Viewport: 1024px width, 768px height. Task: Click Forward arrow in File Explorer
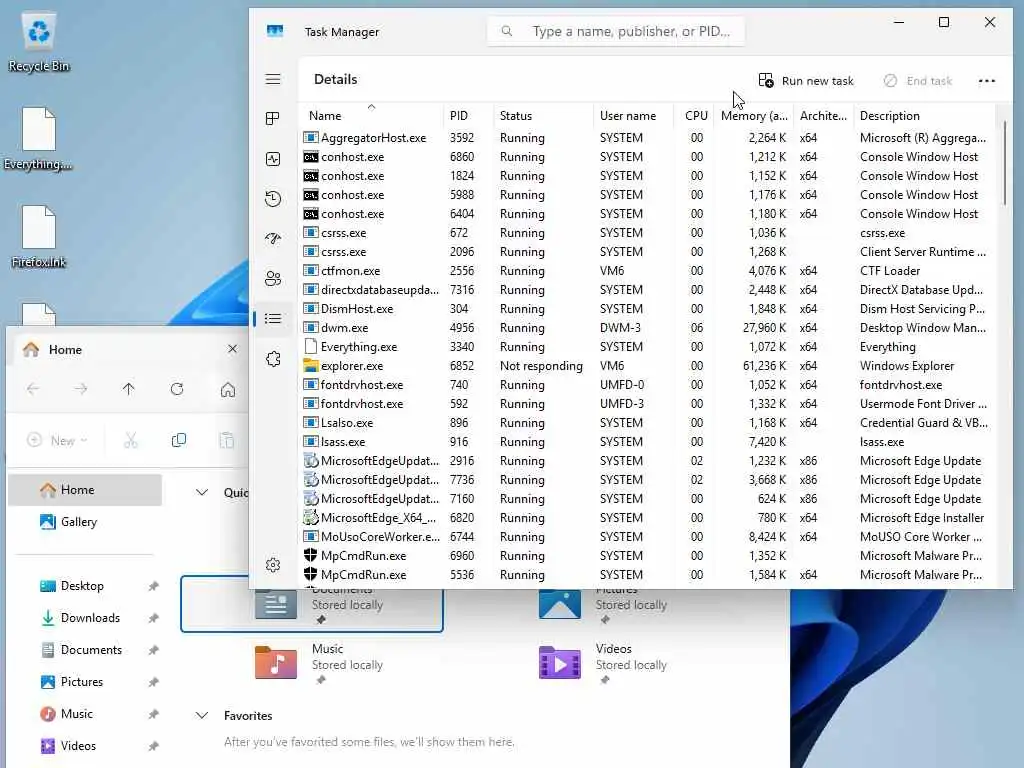click(x=81, y=389)
